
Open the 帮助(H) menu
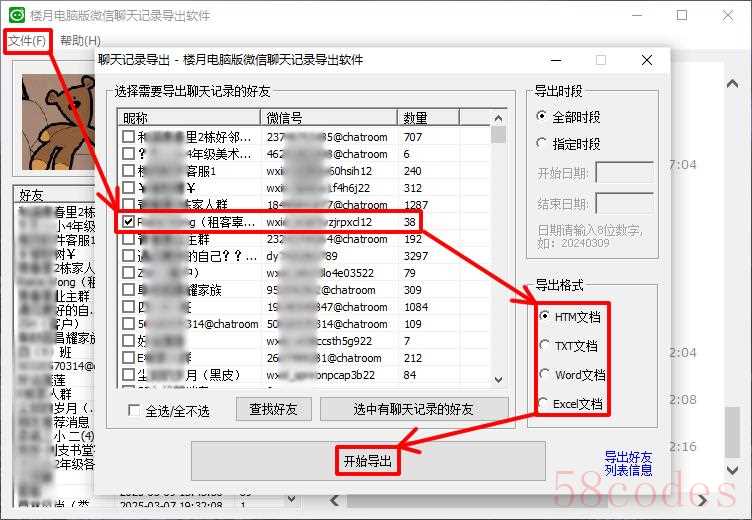(x=80, y=41)
